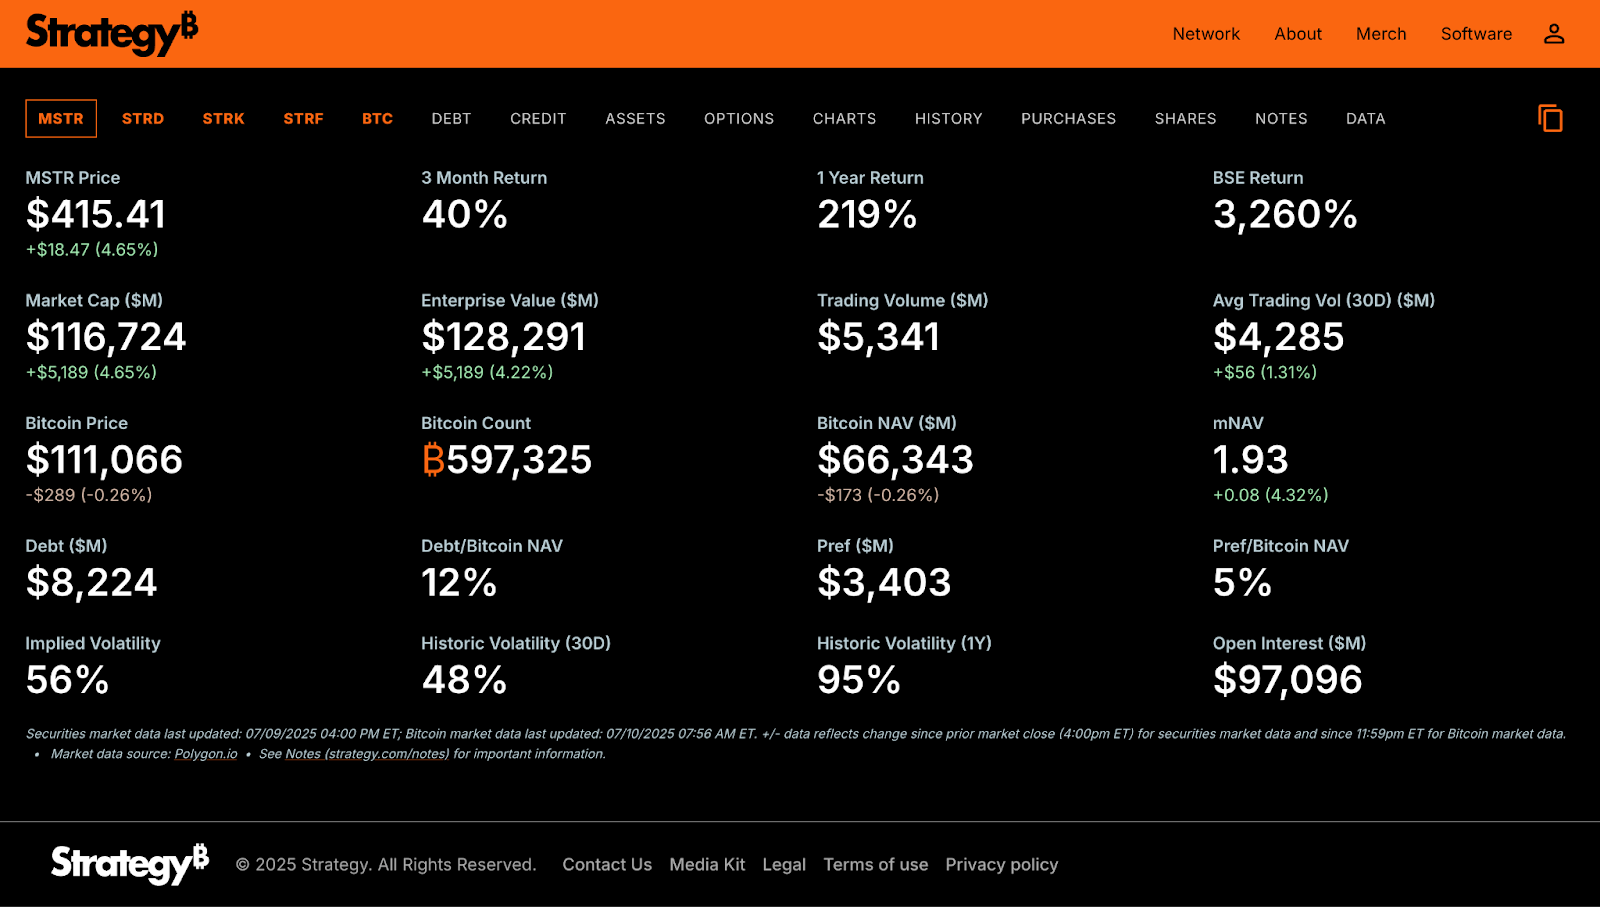Screen dimensions: 1600x907
Task: Click the © 2025 Strategy copyright text
Action: (386, 864)
